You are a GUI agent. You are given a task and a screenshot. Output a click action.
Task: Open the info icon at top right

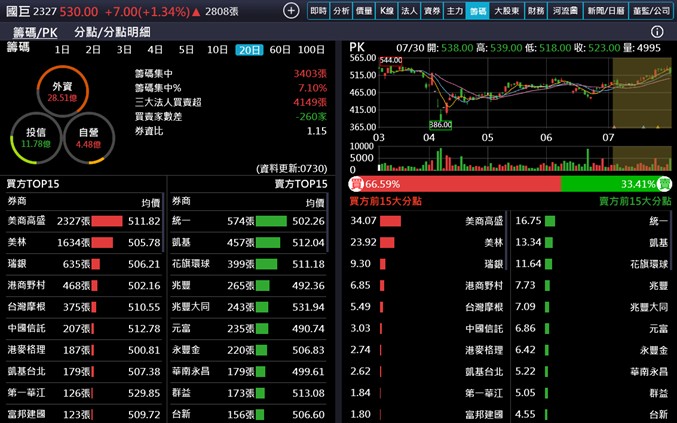[x=657, y=32]
